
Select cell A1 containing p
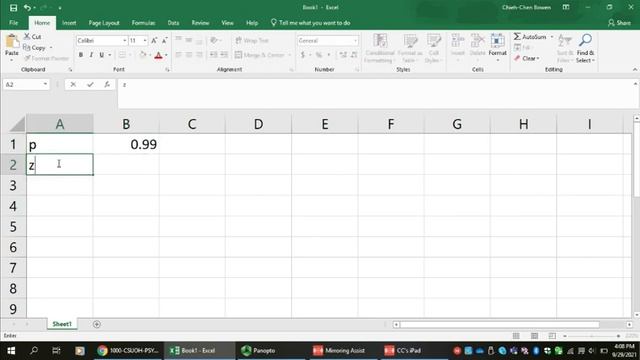click(60, 144)
